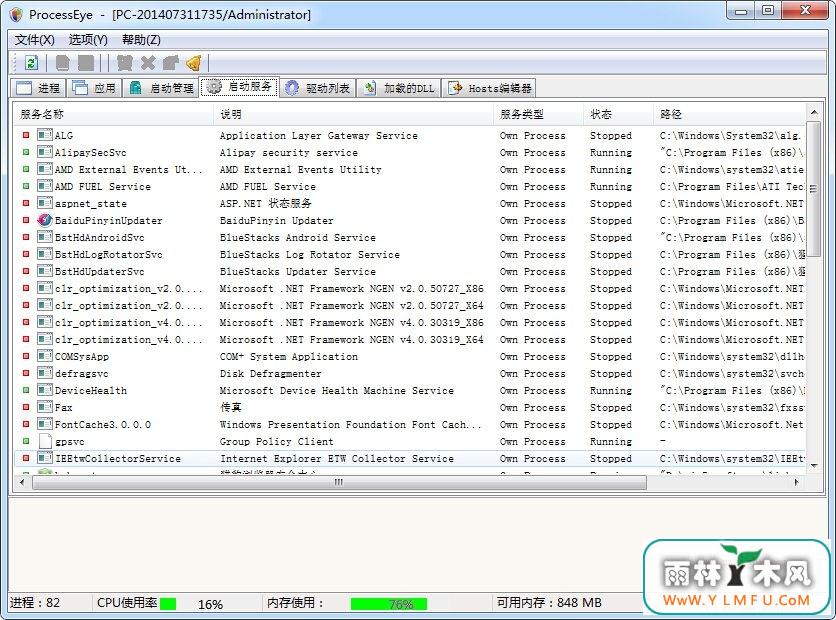Click the gray save-disk toolbar icon
The height and width of the screenshot is (620, 836).
pyautogui.click(x=86, y=63)
